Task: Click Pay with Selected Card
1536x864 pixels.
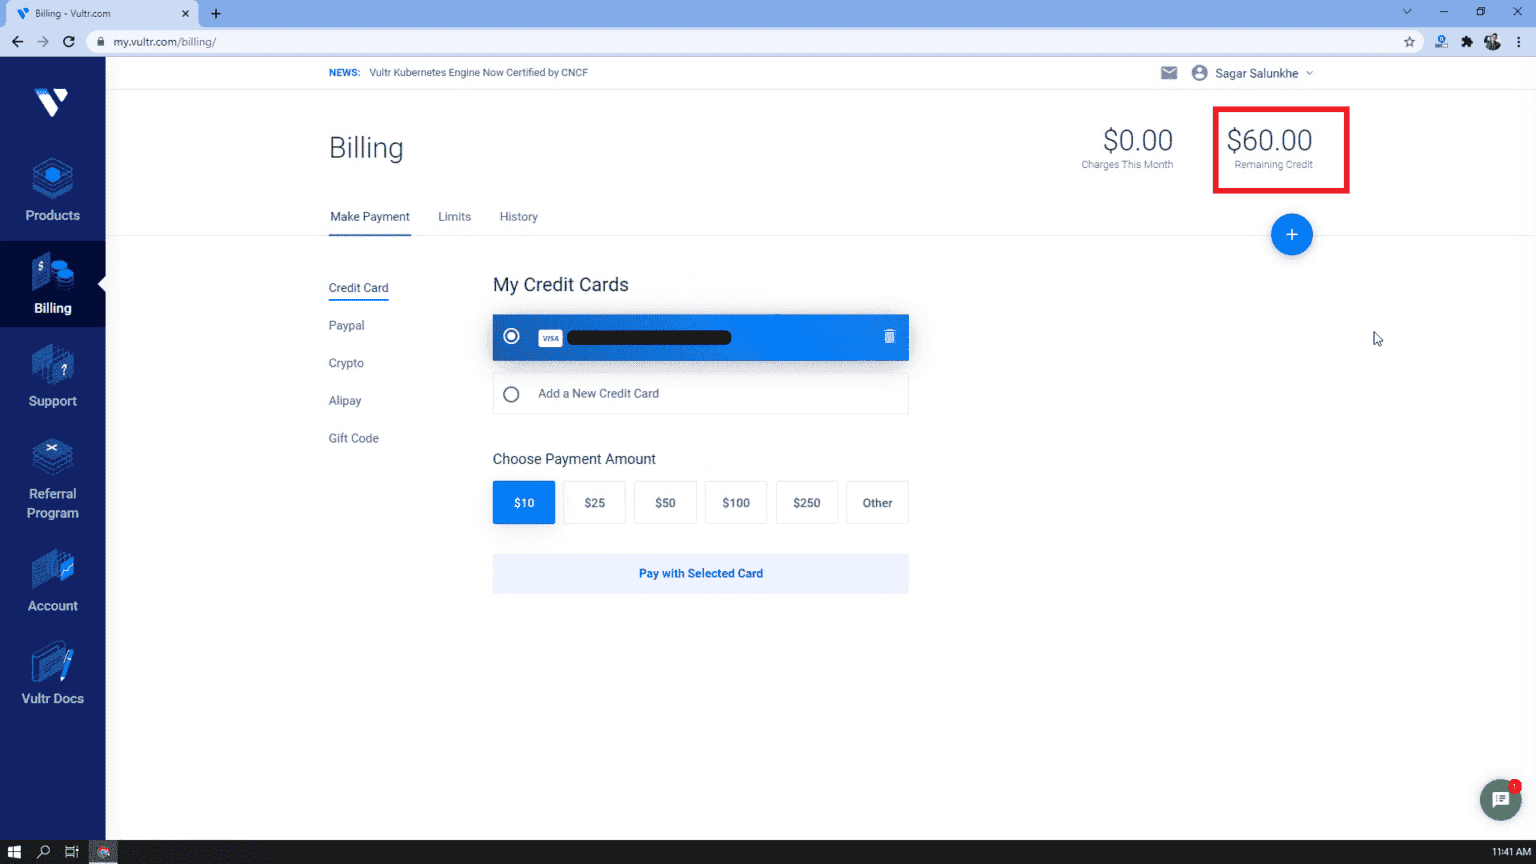Action: [700, 573]
